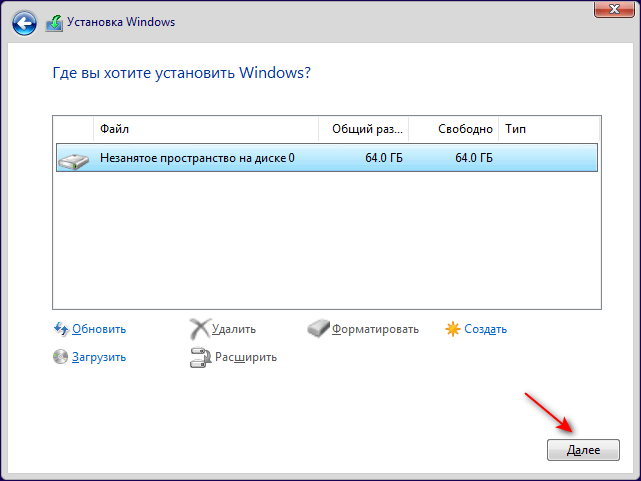
Task: Click the Расширить link
Action: coord(246,357)
